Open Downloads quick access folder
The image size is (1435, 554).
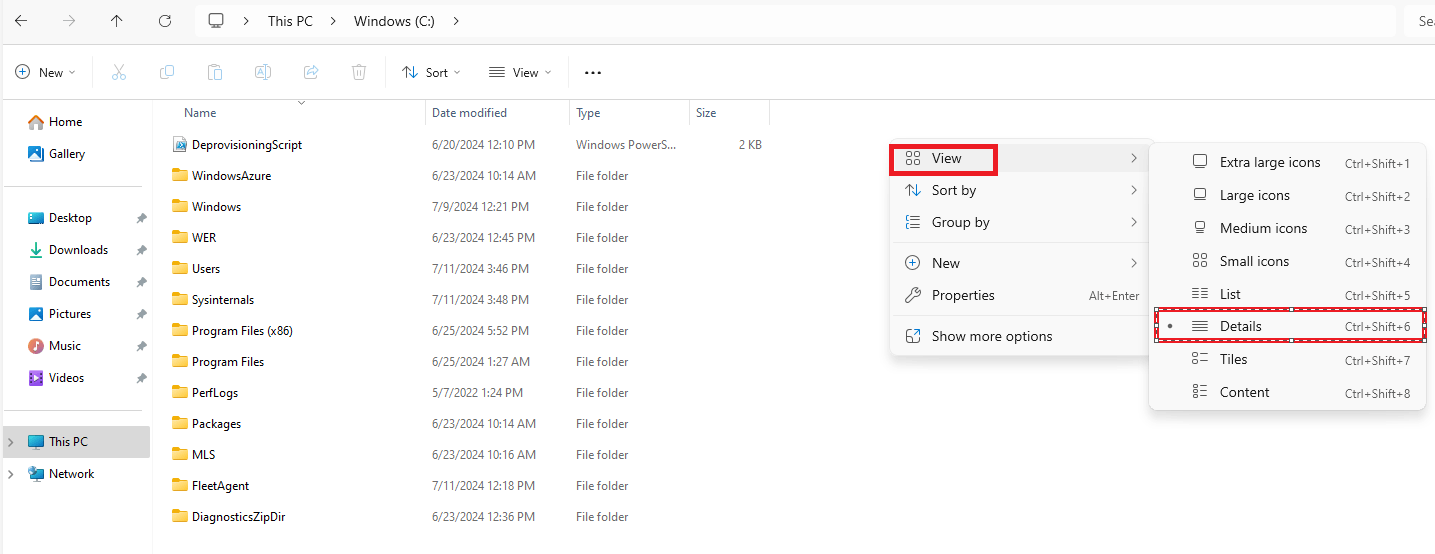(76, 250)
